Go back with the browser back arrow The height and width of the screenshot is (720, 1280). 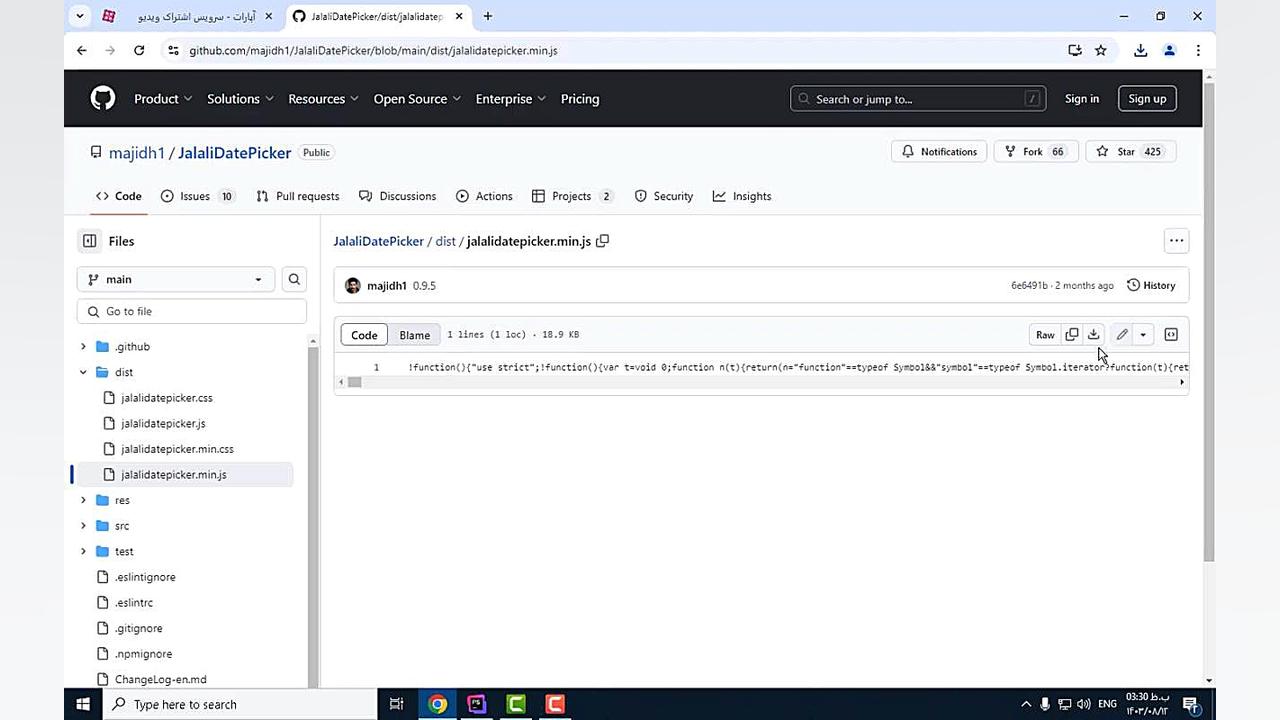82,50
